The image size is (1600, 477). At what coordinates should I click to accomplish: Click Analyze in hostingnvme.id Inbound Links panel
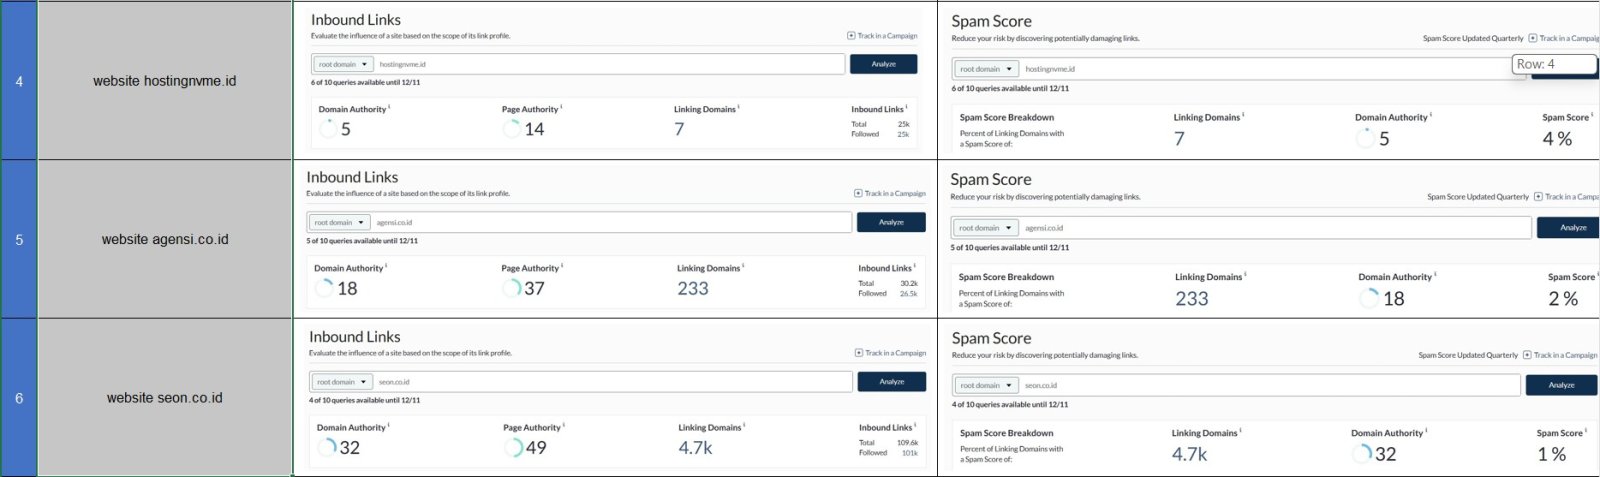883,64
